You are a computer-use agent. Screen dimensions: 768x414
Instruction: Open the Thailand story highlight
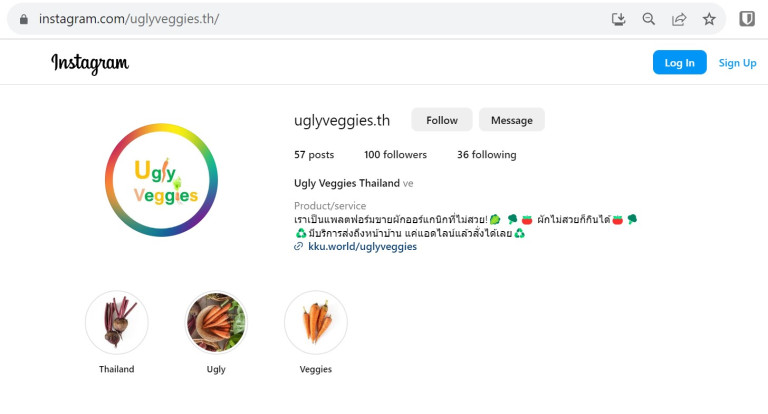(x=117, y=322)
